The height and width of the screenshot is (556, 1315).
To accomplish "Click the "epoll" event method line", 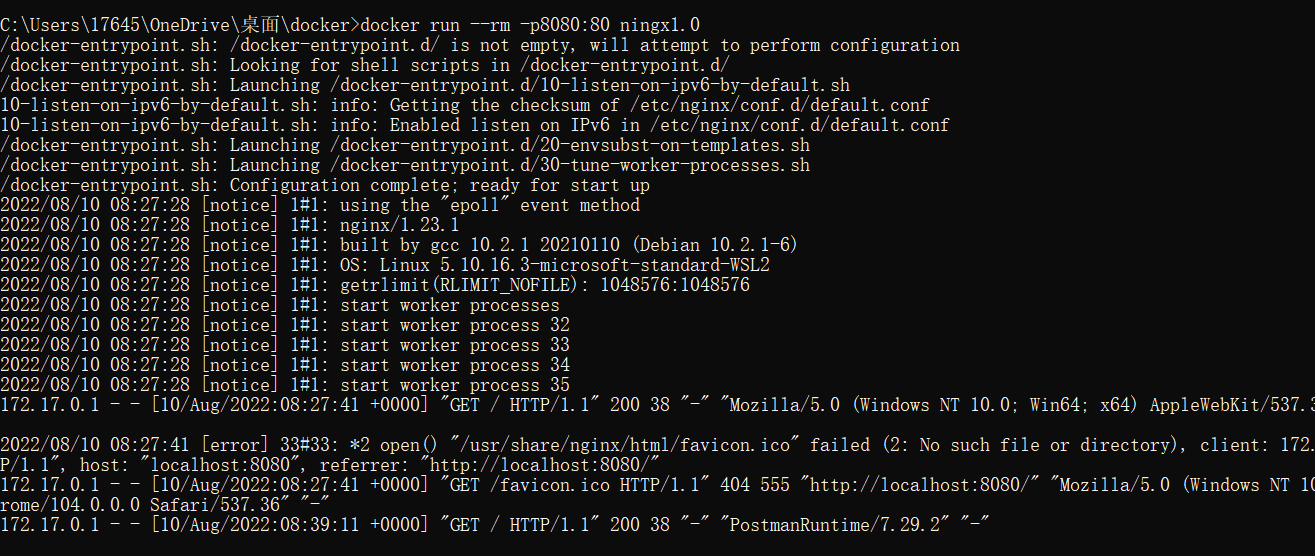I will (x=489, y=205).
